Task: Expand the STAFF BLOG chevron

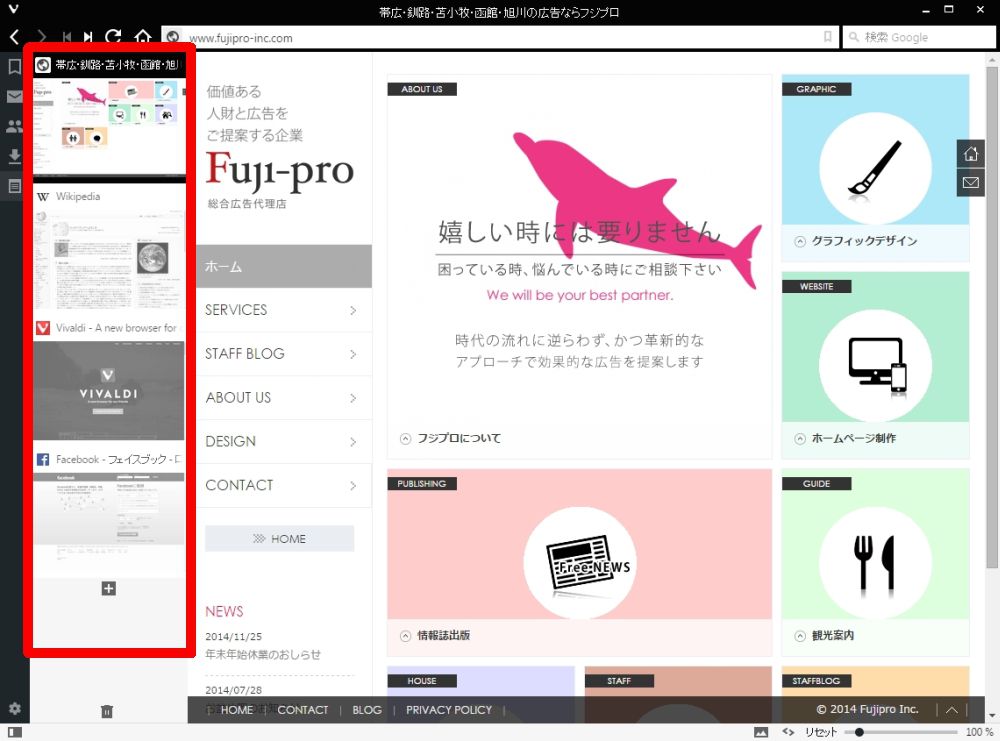Action: pyautogui.click(x=353, y=354)
